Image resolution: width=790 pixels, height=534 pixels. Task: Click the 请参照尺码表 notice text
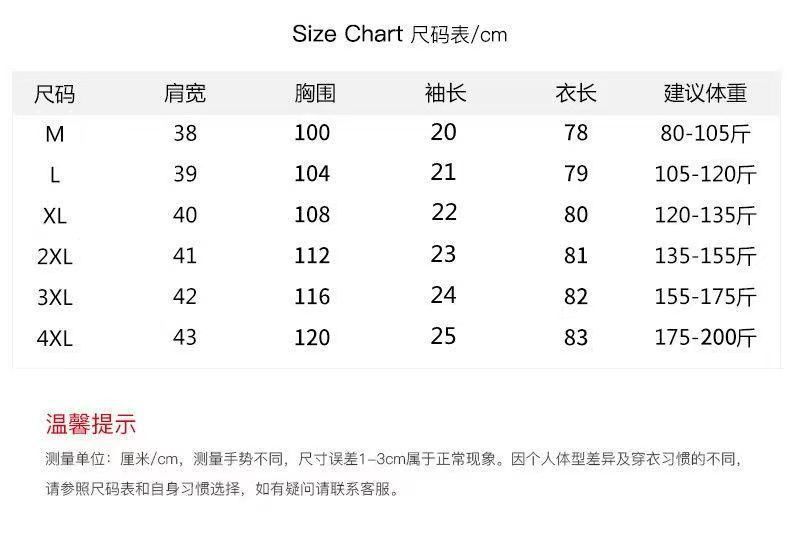(222, 489)
